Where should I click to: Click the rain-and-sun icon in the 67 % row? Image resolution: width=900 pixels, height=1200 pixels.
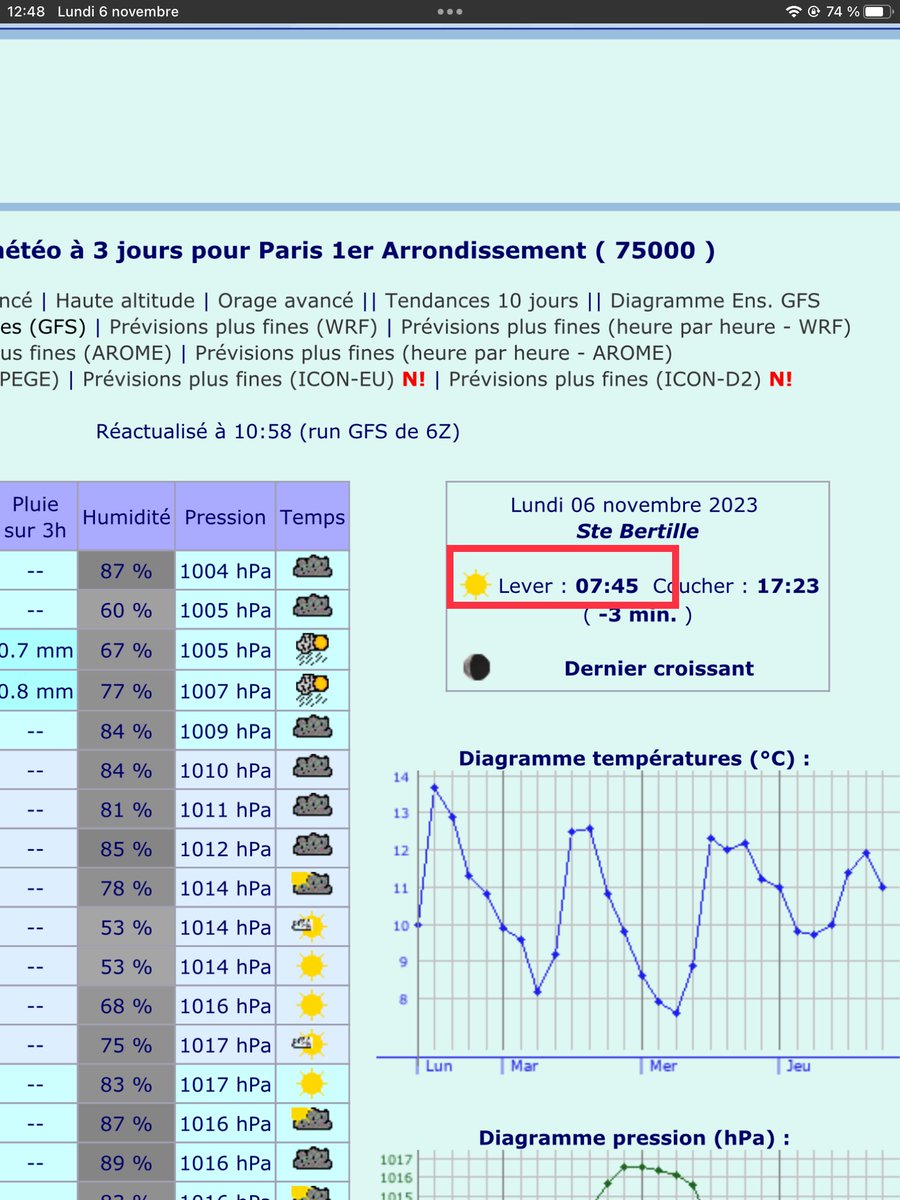[312, 649]
